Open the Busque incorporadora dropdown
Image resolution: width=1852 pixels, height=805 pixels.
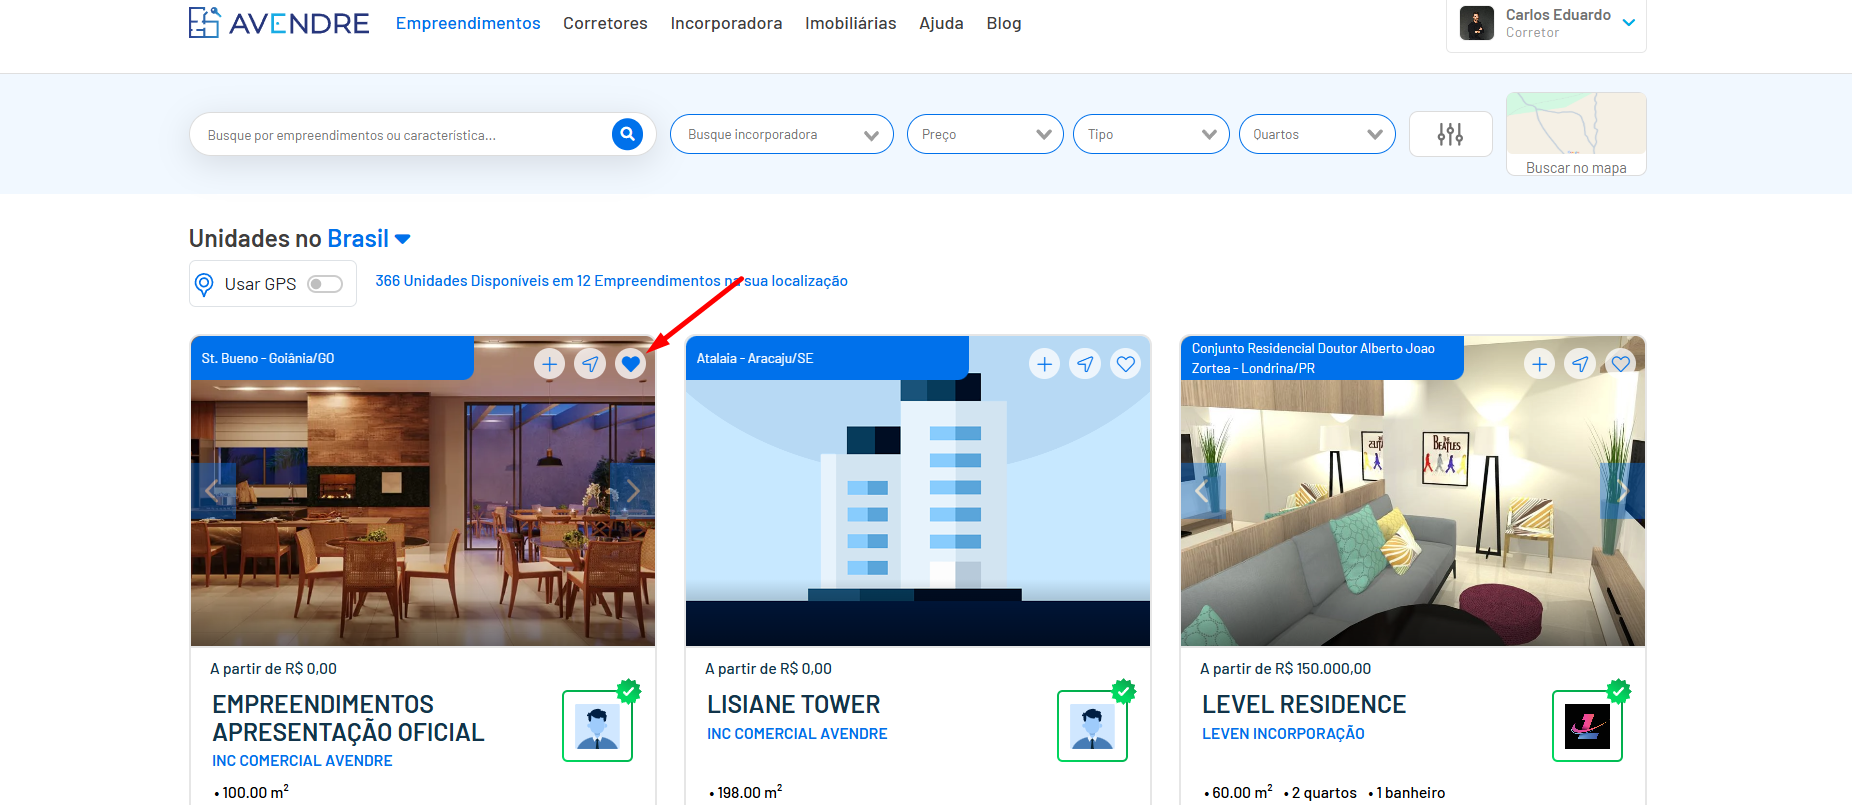pos(782,134)
